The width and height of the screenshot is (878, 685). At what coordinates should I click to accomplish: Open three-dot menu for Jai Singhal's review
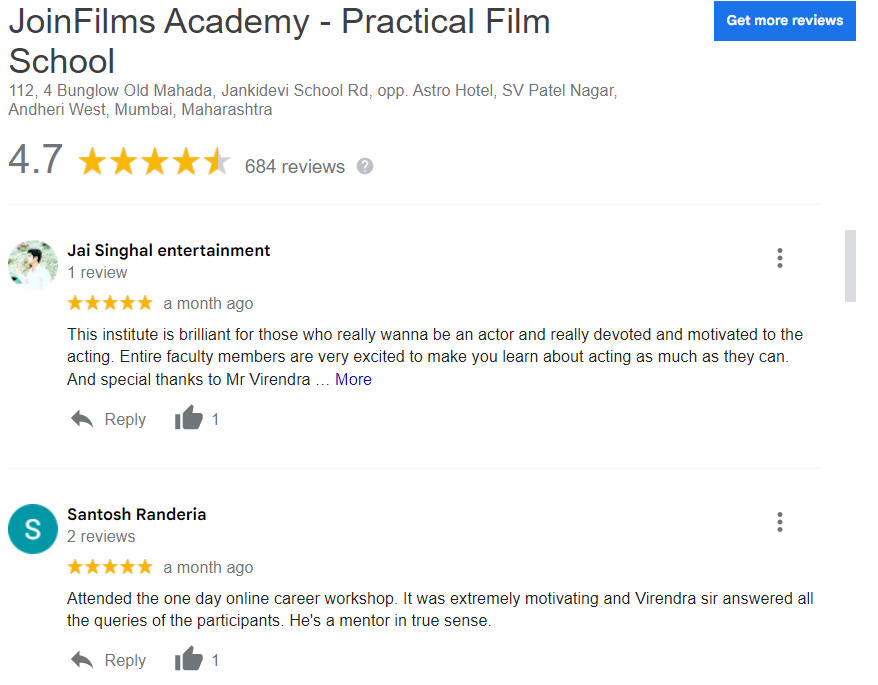click(x=780, y=258)
